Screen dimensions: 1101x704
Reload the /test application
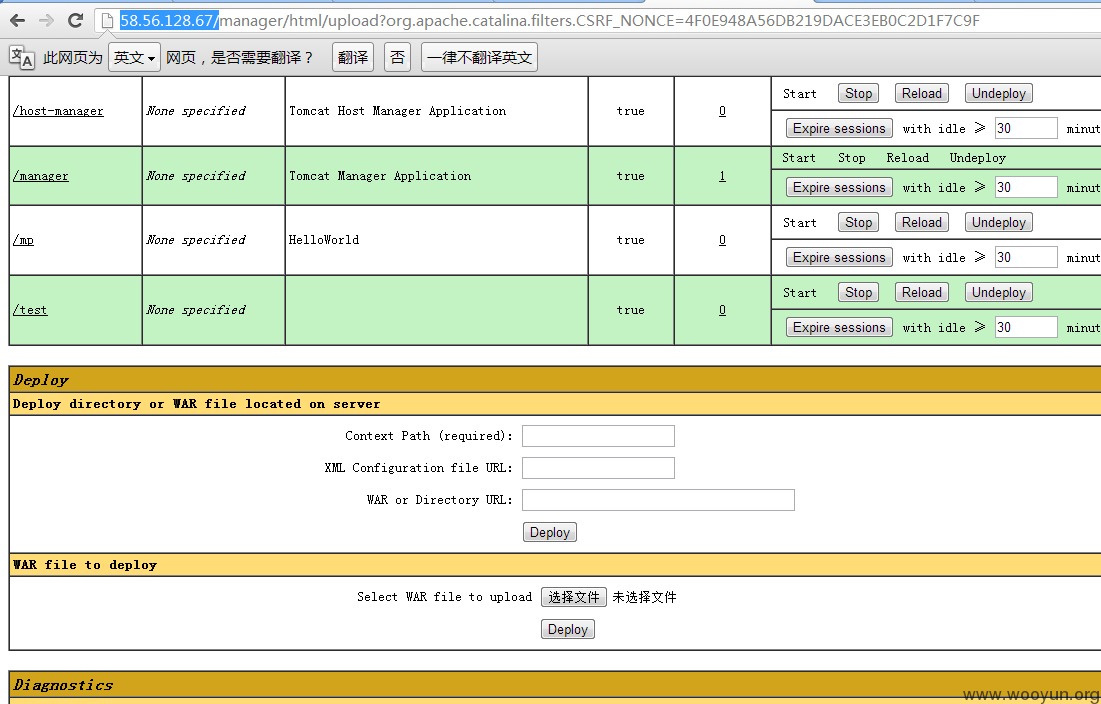point(921,293)
